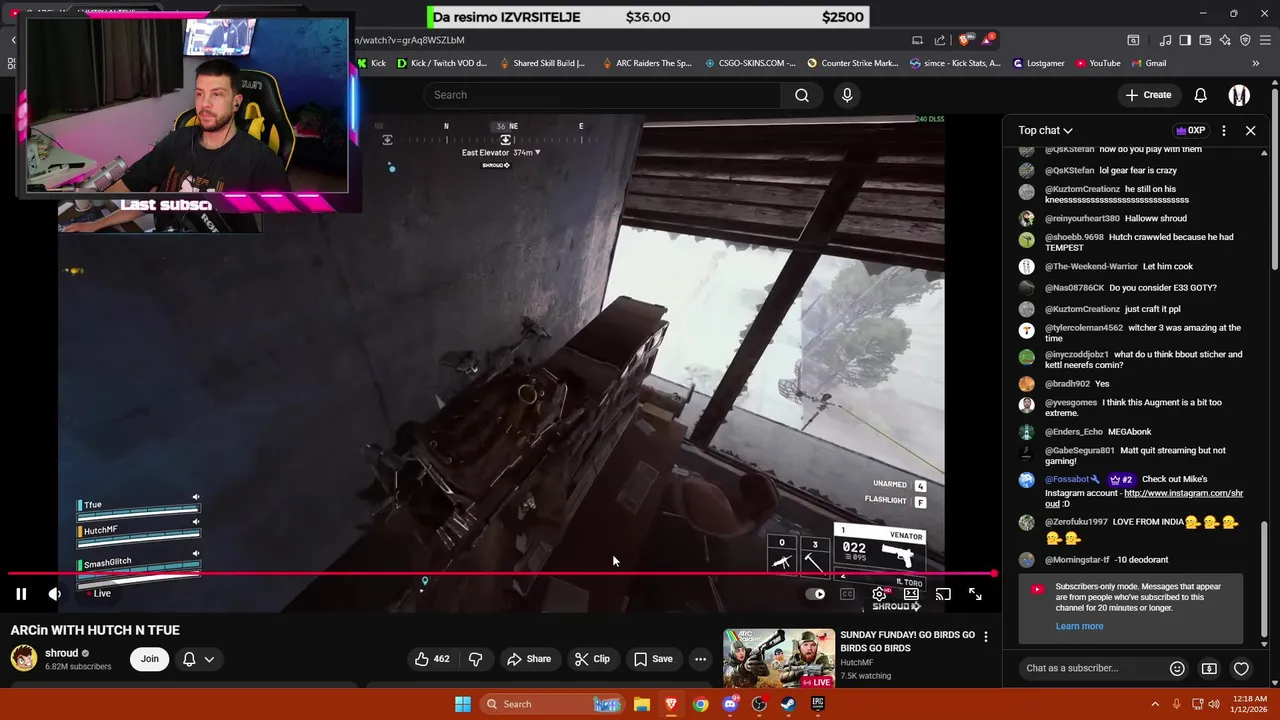Image resolution: width=1280 pixels, height=720 pixels.
Task: Save video to a playlist
Action: click(x=652, y=659)
